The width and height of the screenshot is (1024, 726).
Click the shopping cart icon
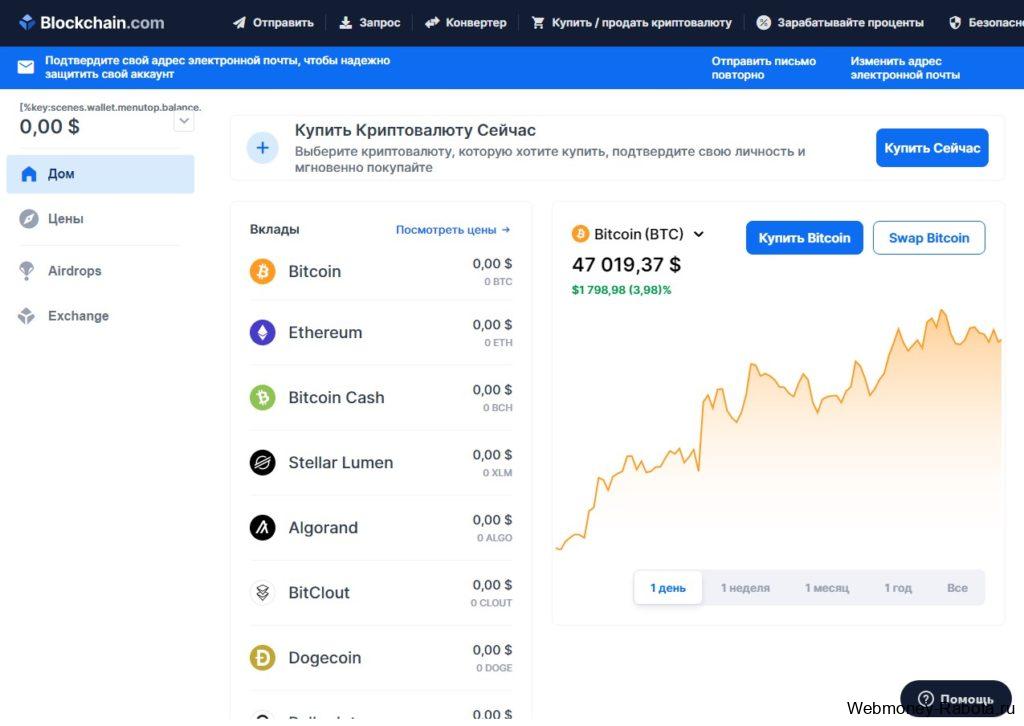click(x=538, y=23)
